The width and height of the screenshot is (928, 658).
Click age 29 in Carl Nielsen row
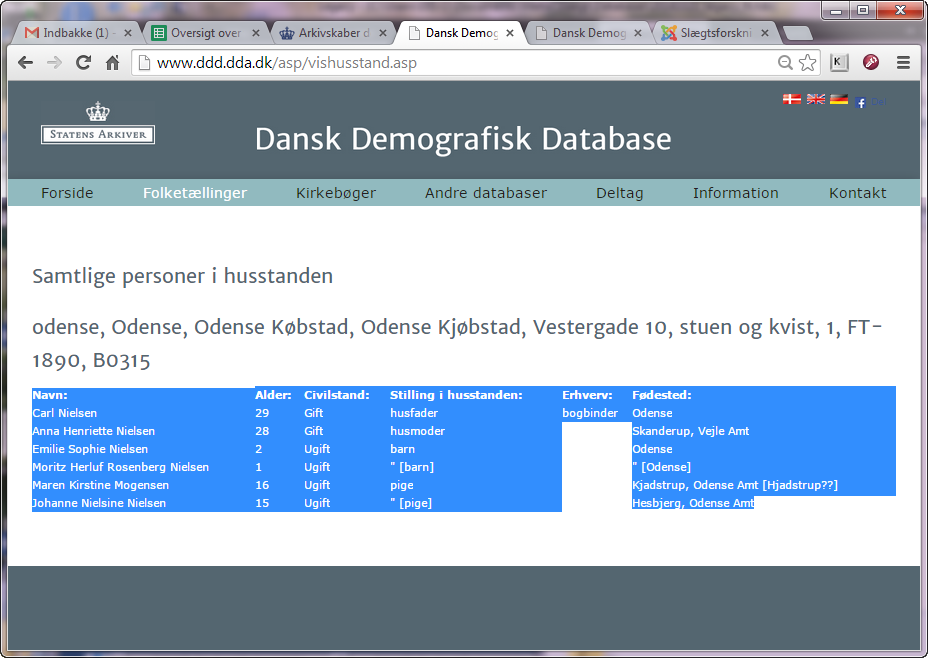[262, 413]
